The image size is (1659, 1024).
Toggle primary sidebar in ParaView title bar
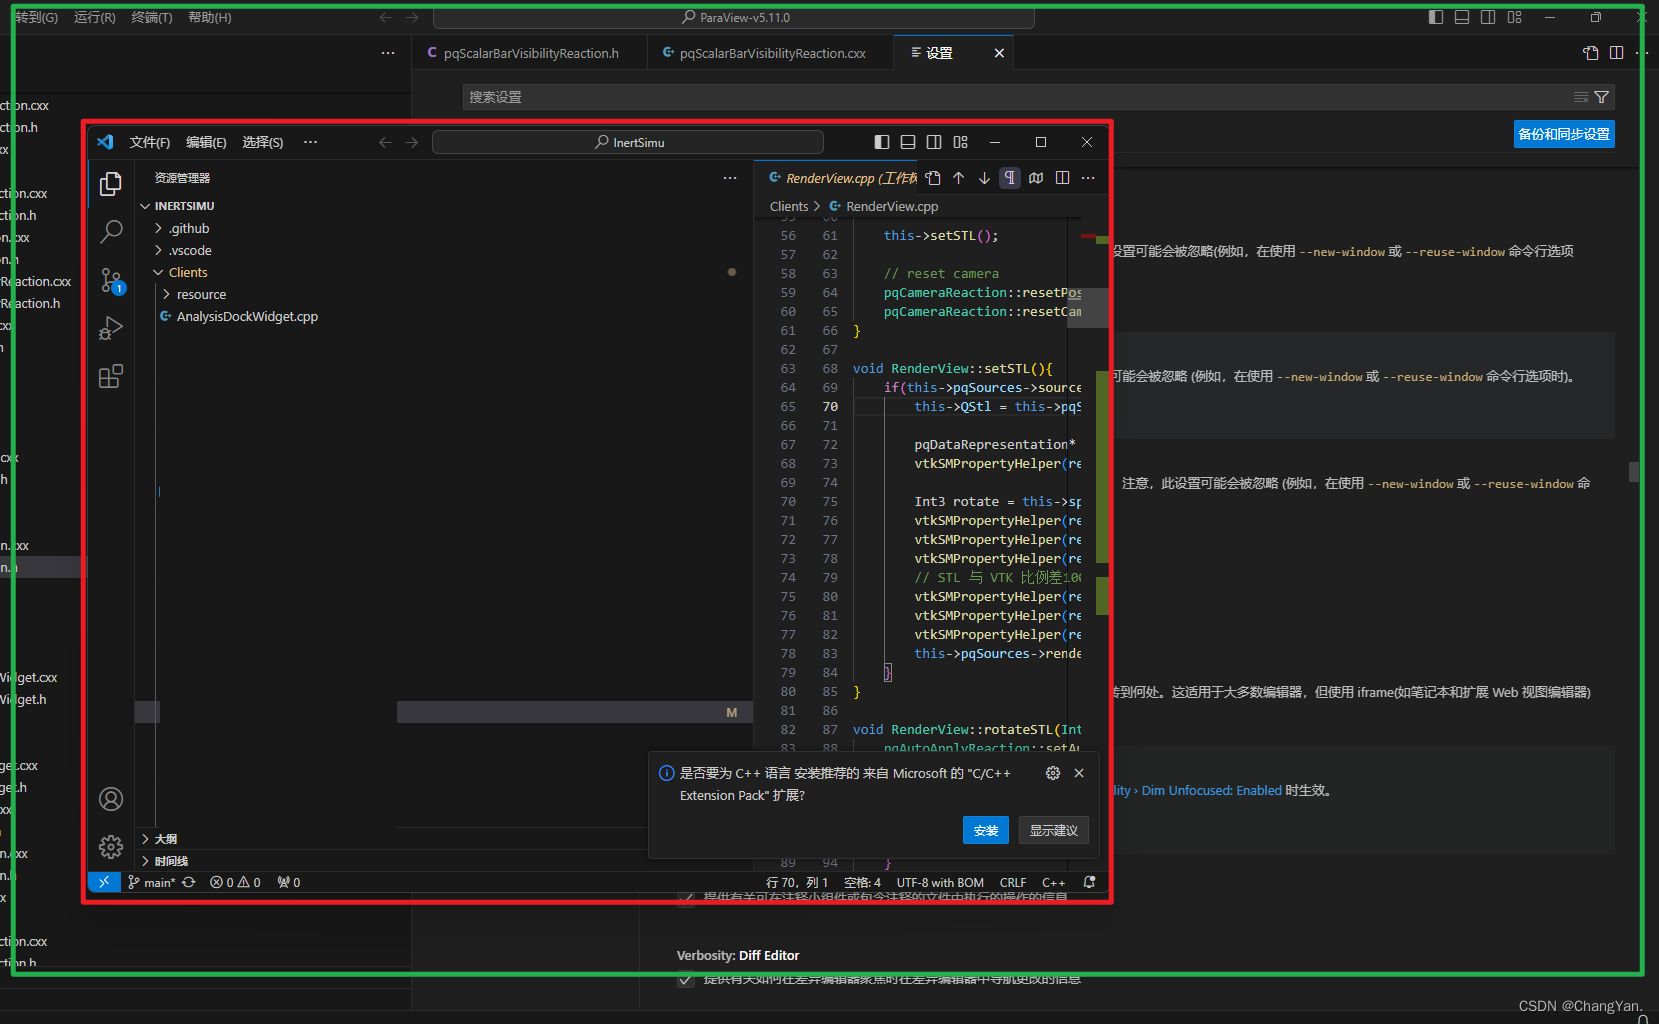pos(1436,17)
